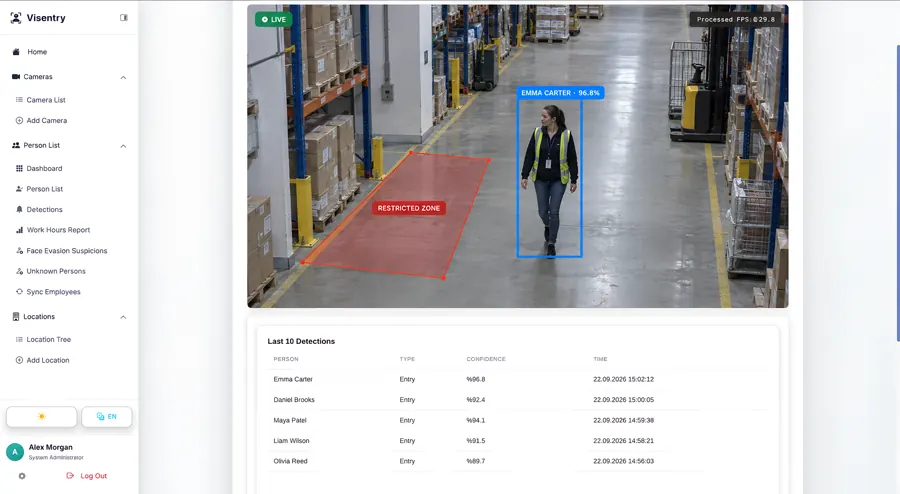Click the PERSON column header
This screenshot has height=494, width=900.
(x=286, y=359)
